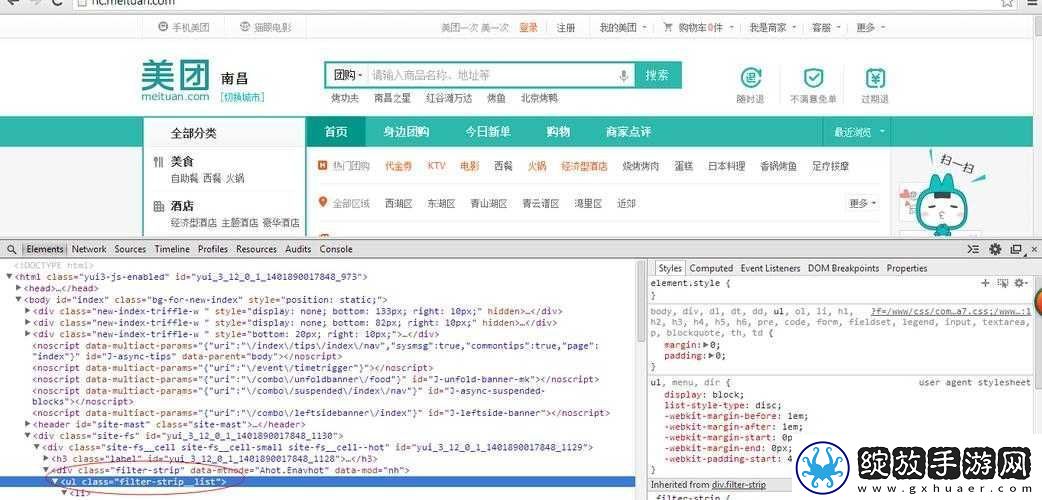This screenshot has width=1042, height=500.
Task: Click the 切换城市 switch city link
Action: pos(243,97)
